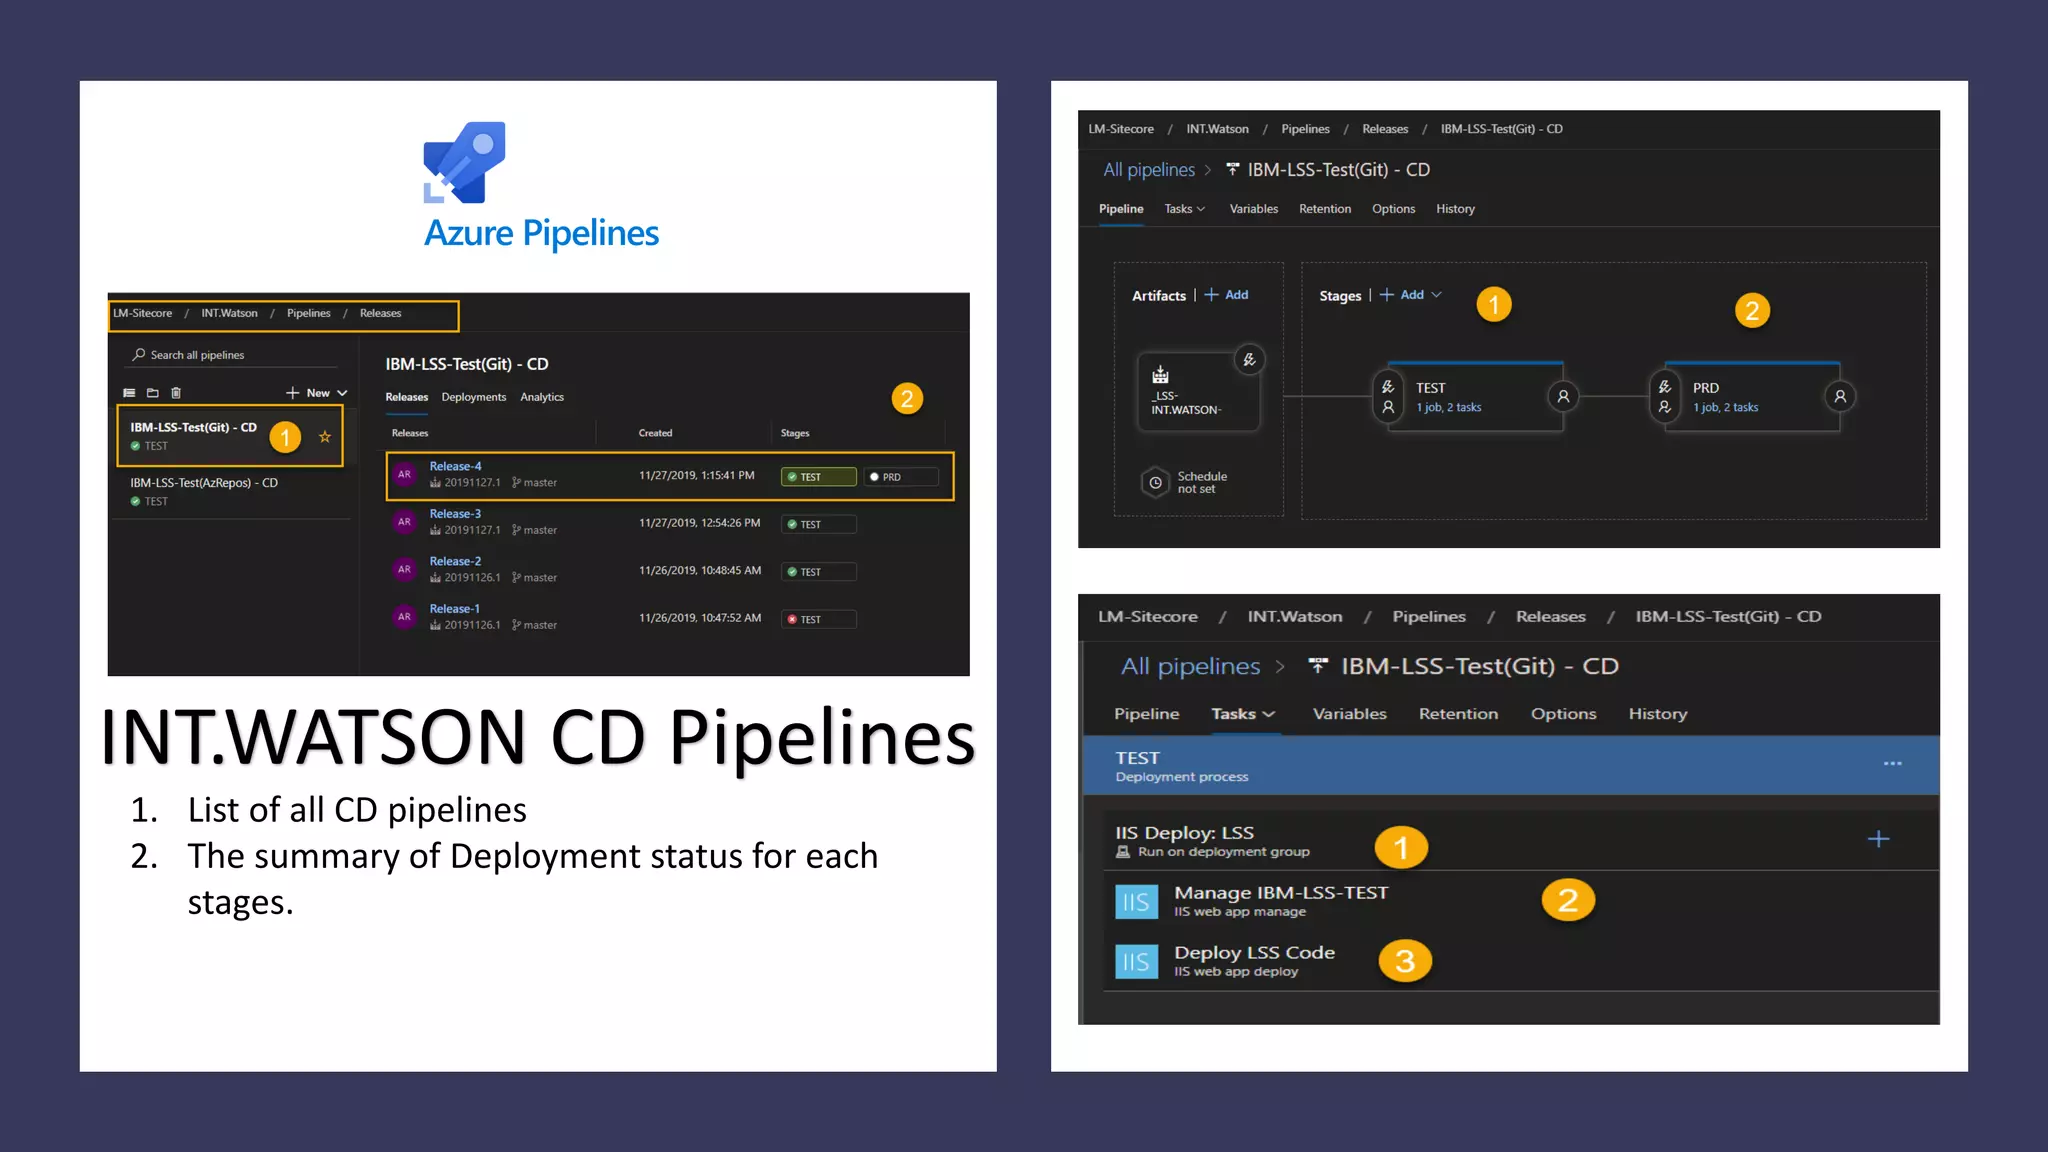The height and width of the screenshot is (1152, 2048).
Task: Open the History tab in the Tasks tab view
Action: tap(1657, 714)
